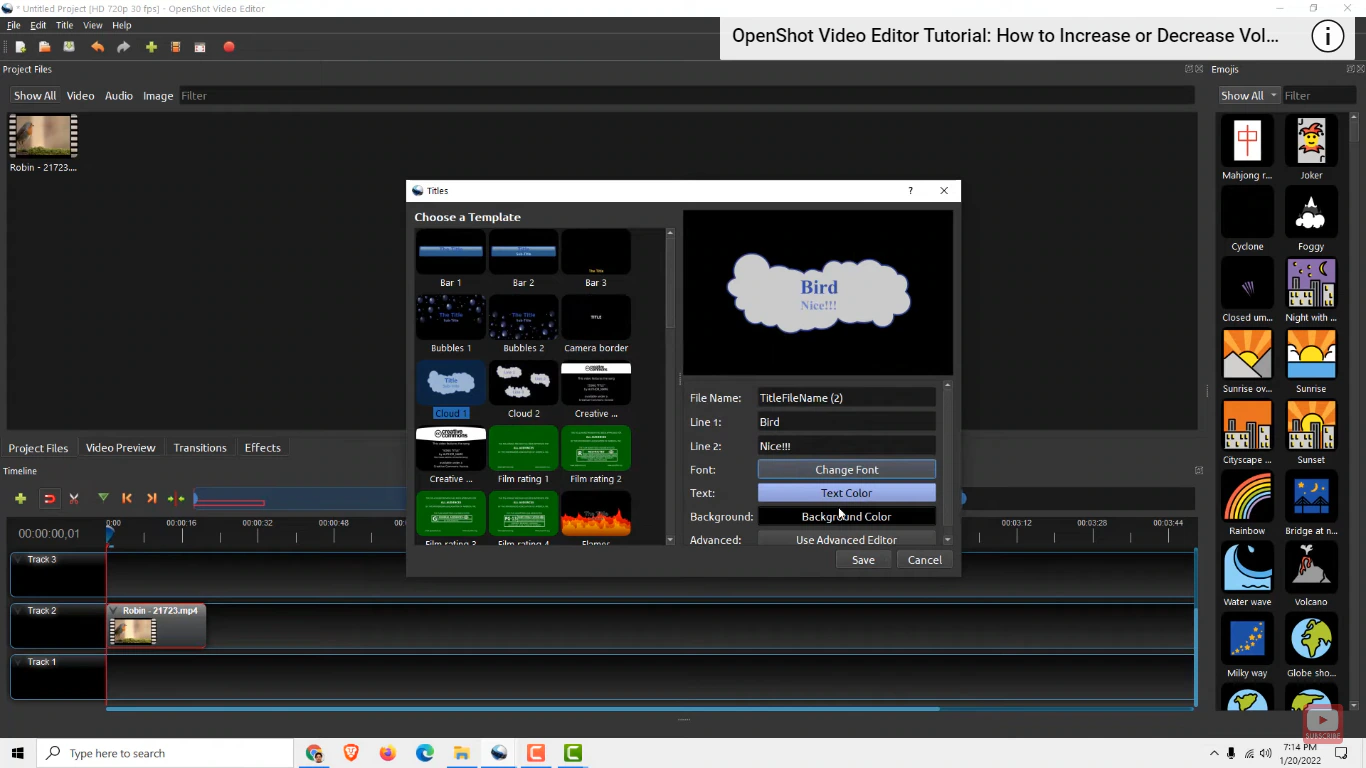Open the View menu
Image resolution: width=1366 pixels, height=768 pixels.
pyautogui.click(x=93, y=25)
